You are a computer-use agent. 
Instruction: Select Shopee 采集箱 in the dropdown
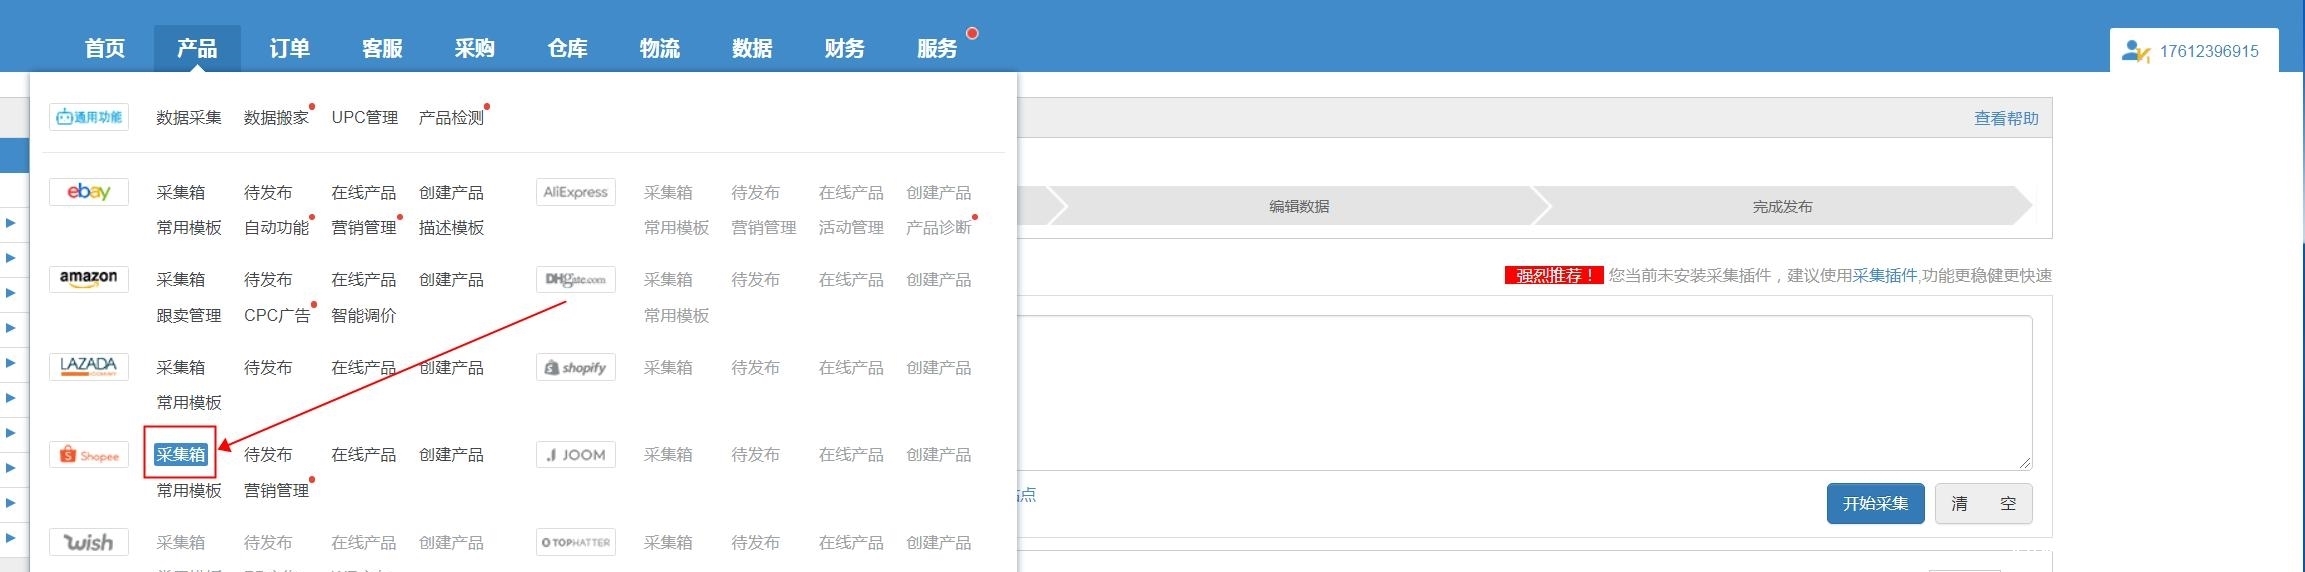coord(180,454)
